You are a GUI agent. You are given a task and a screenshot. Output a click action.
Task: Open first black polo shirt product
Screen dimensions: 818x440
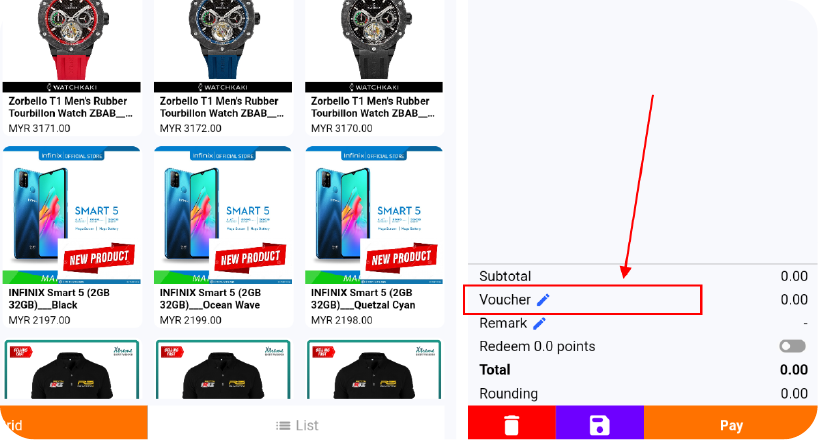pos(72,370)
